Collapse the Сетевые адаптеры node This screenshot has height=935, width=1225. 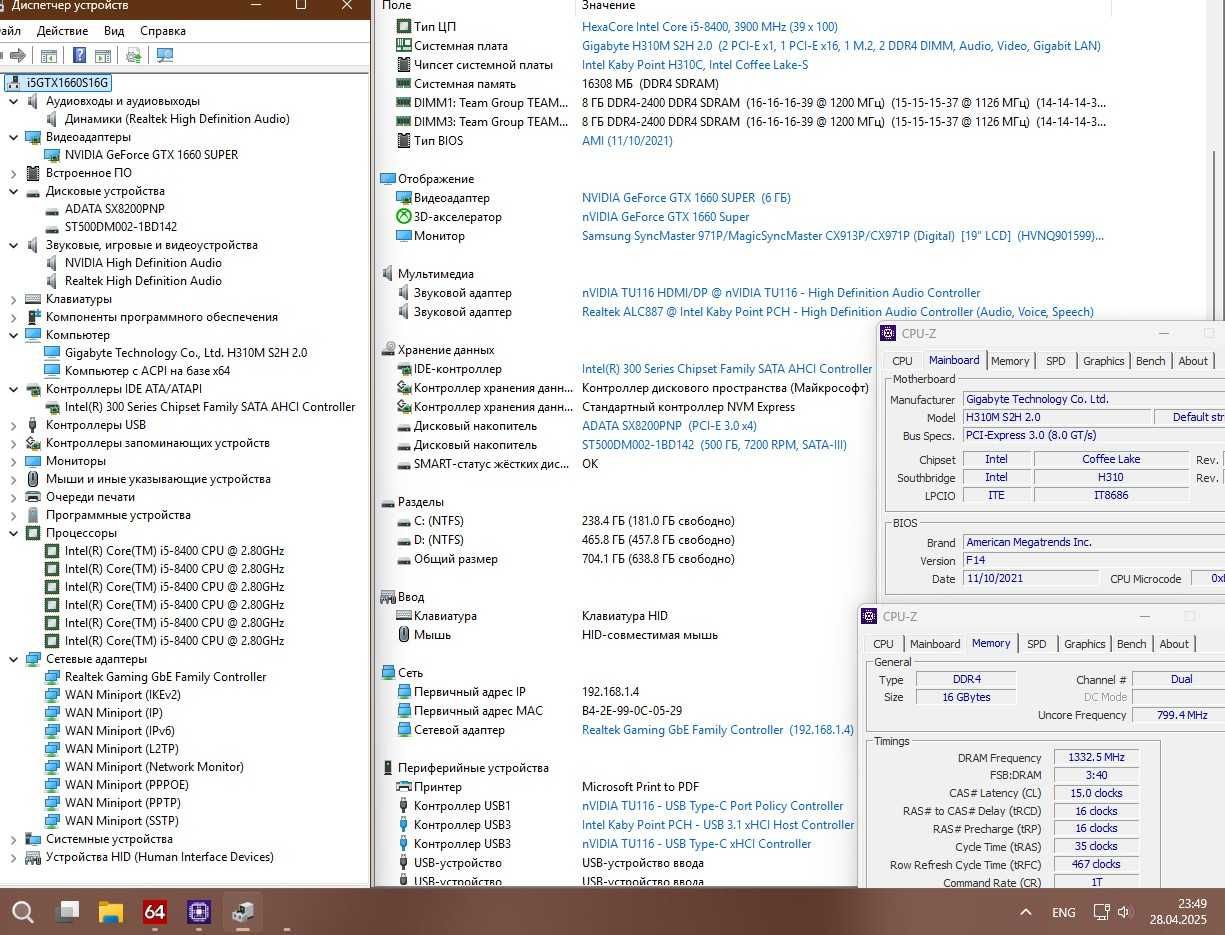[x=13, y=659]
